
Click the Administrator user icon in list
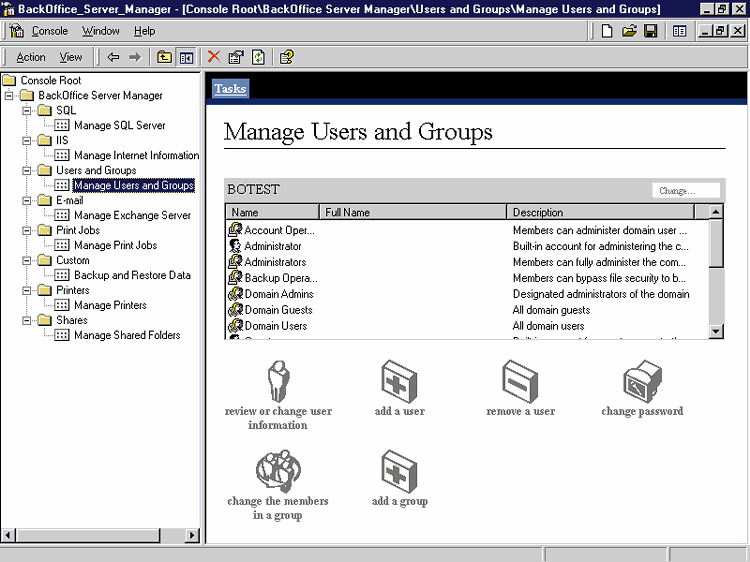point(235,246)
